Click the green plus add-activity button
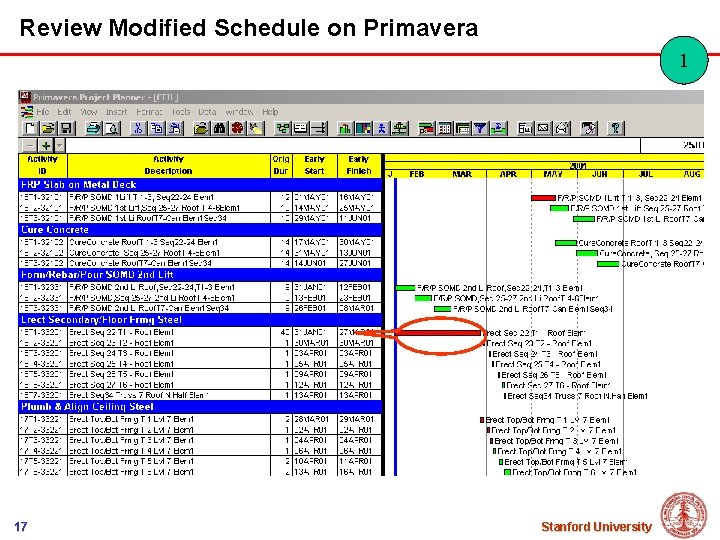Image resolution: width=720 pixels, height=540 pixels. coord(45,146)
